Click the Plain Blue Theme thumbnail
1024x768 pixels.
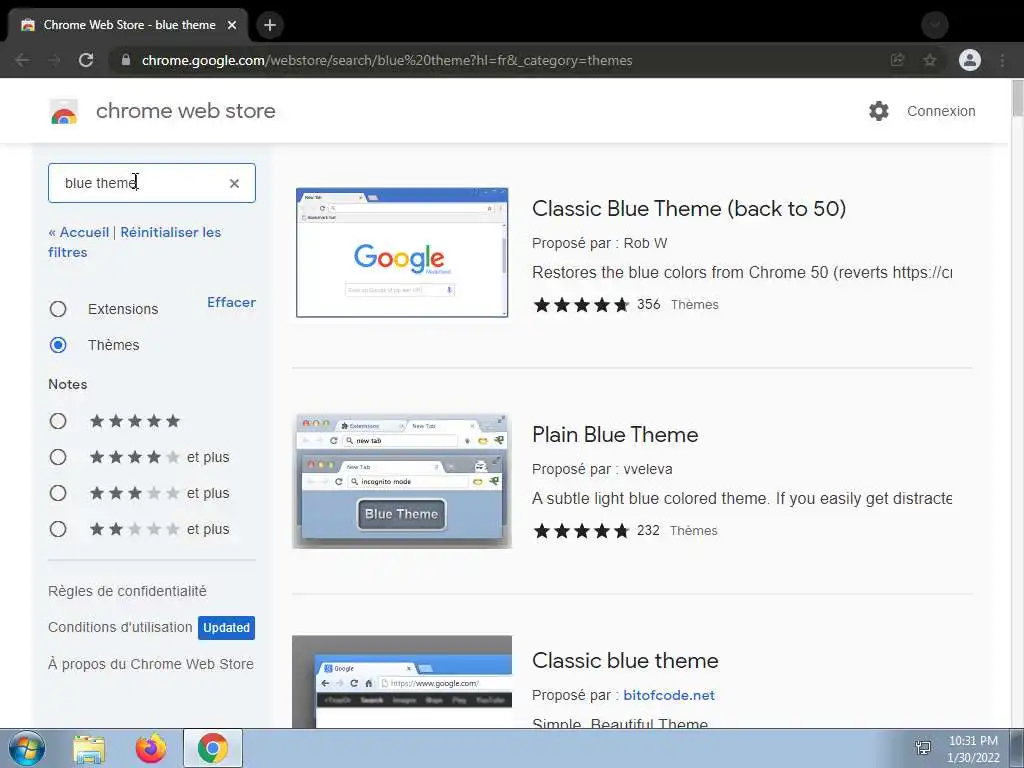[x=402, y=481]
